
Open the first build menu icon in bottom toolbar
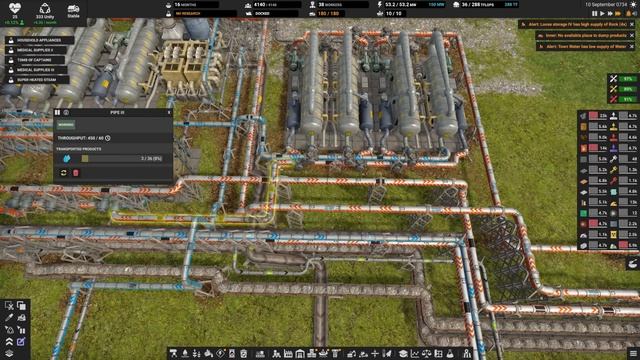point(173,353)
